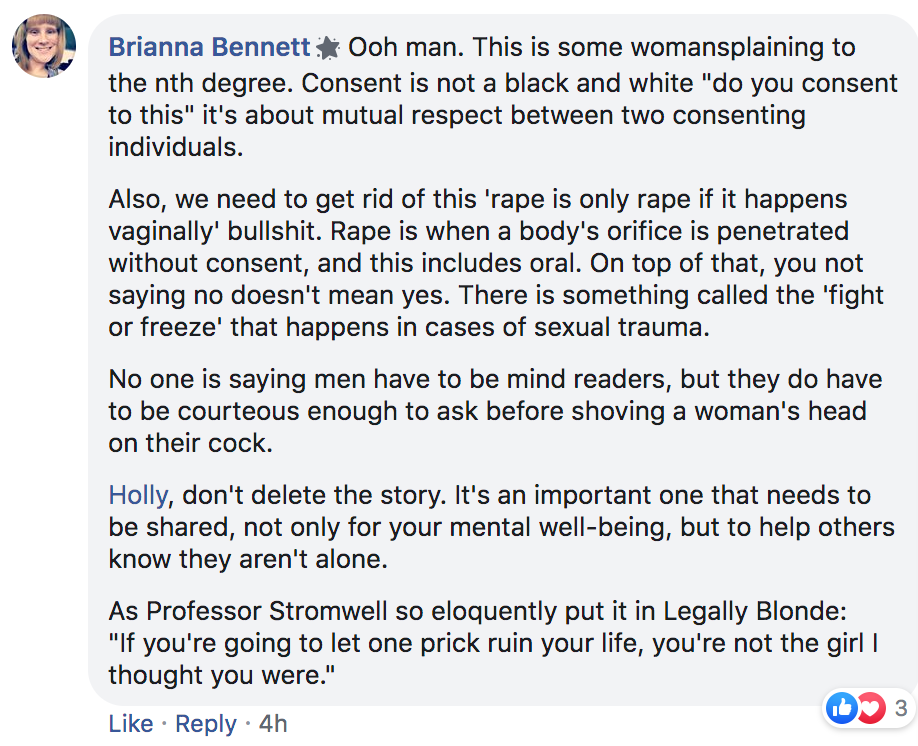Click the sentence "don't delete the story"
The image size is (918, 746).
click(x=314, y=495)
